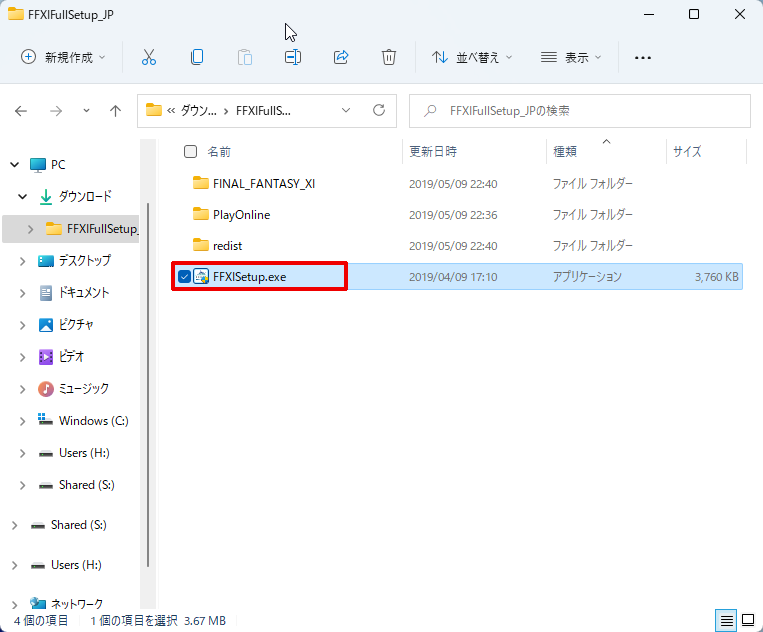Image resolution: width=763 pixels, height=632 pixels.
Task: Go back with the left arrow
Action: coord(21,111)
